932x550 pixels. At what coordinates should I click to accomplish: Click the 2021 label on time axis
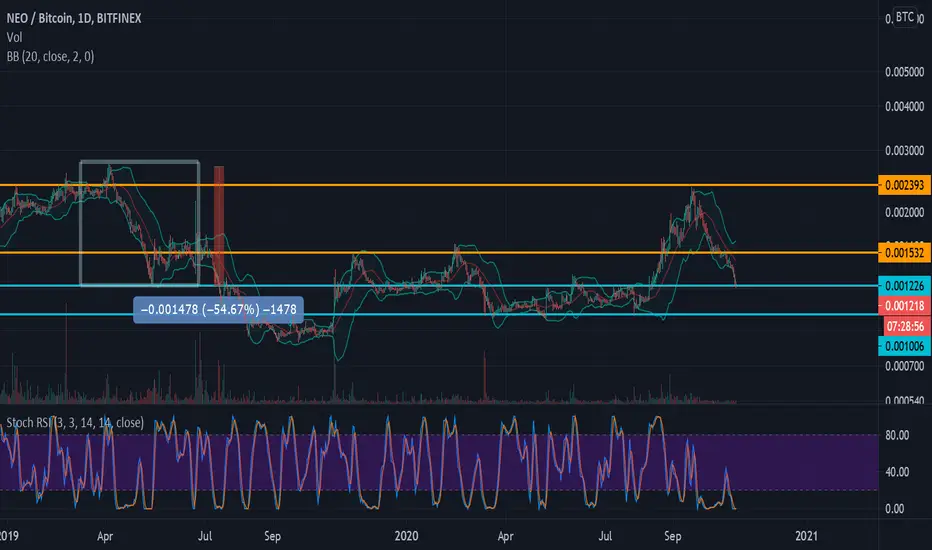[x=806, y=536]
